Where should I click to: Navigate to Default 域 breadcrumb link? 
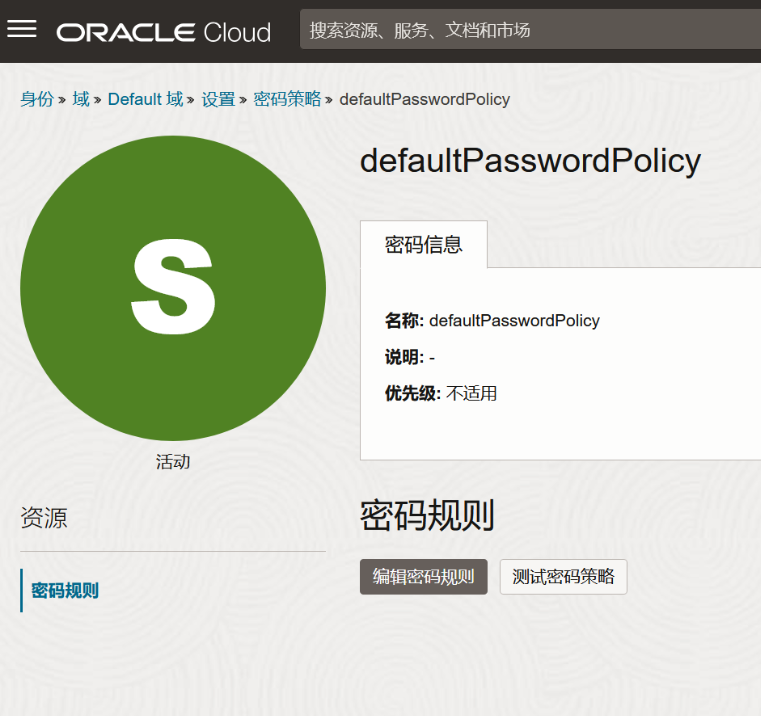pos(145,99)
